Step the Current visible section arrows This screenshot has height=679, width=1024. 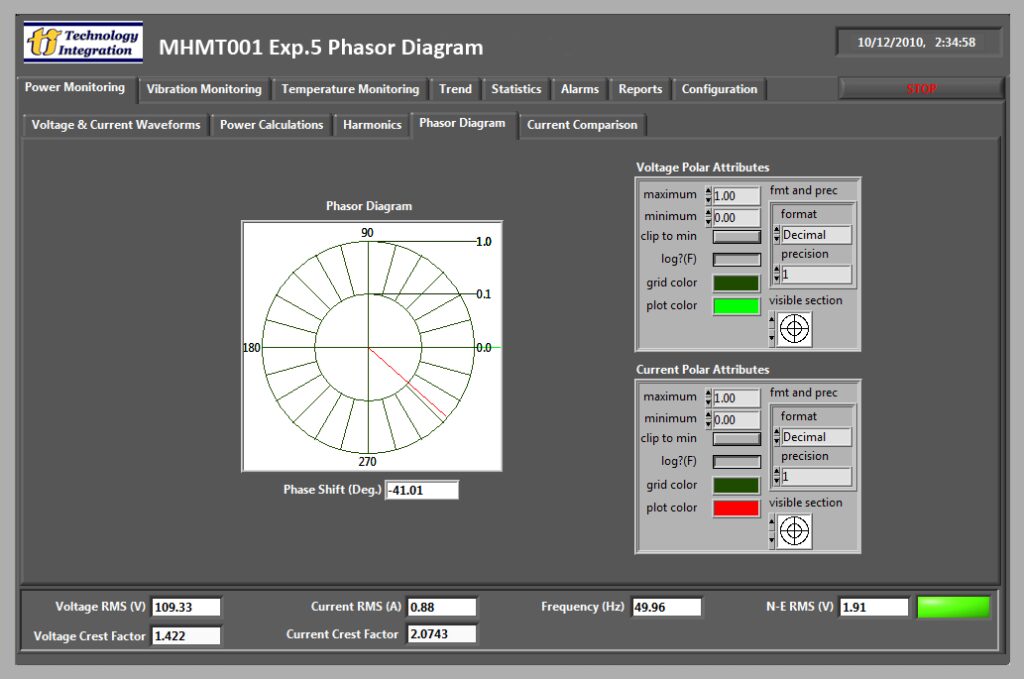772,531
